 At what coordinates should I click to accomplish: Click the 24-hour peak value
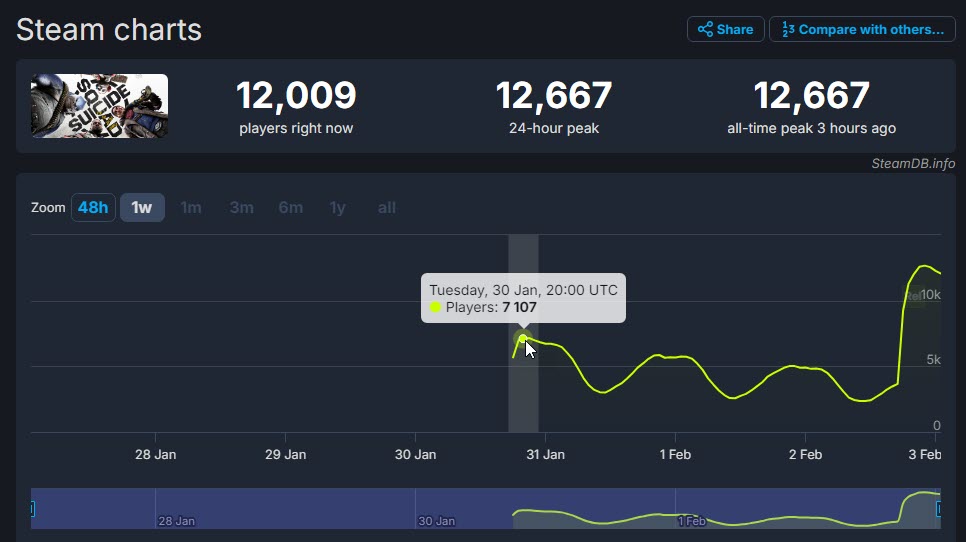pos(554,97)
